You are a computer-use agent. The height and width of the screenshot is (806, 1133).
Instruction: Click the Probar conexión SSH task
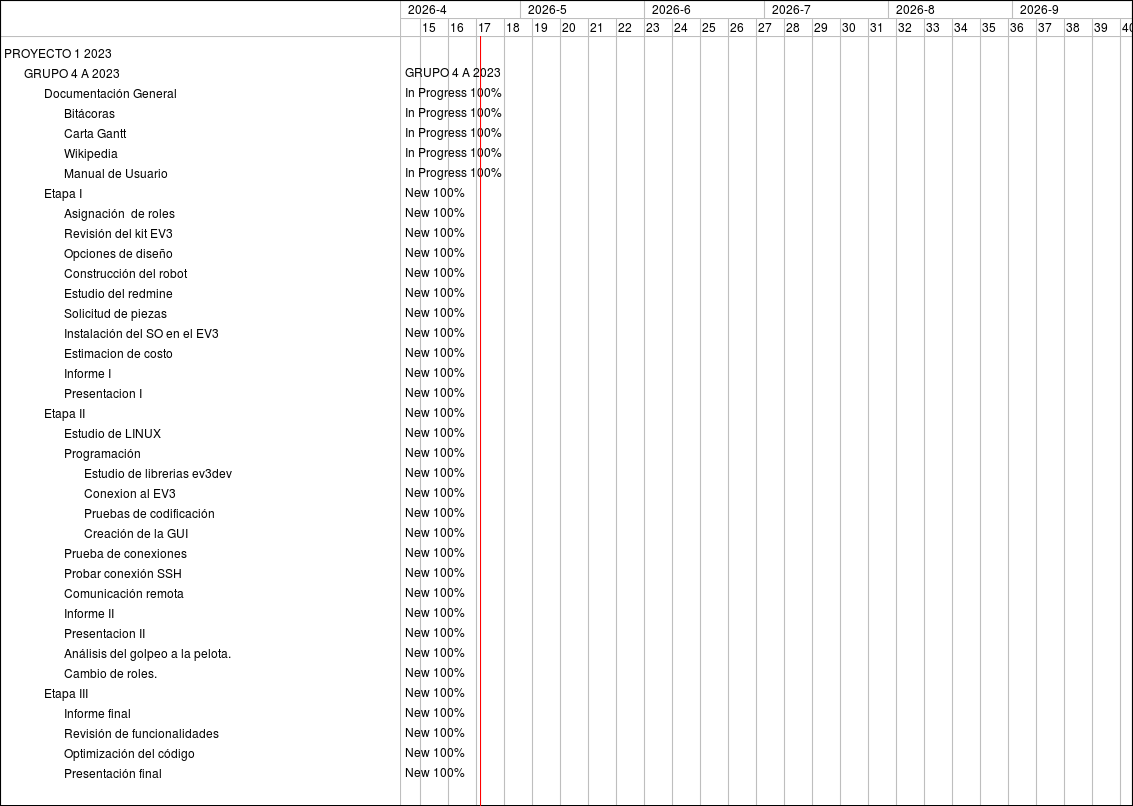[122, 574]
